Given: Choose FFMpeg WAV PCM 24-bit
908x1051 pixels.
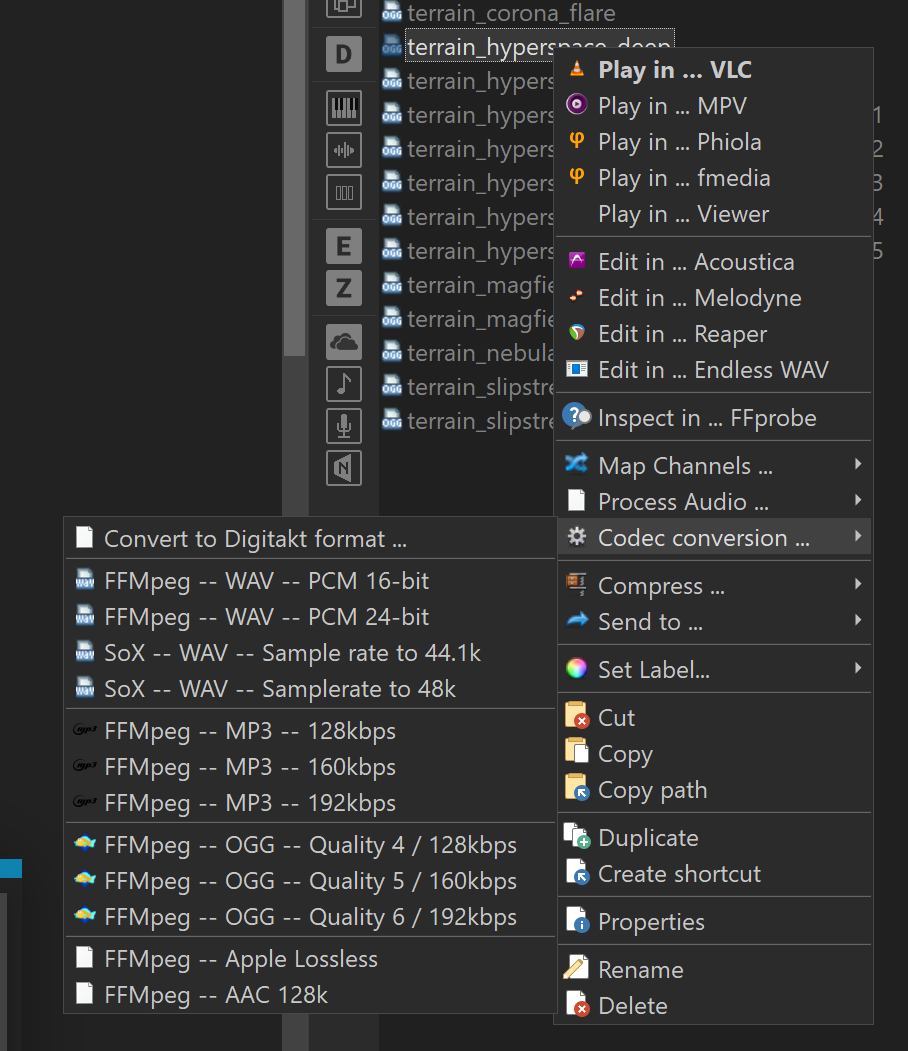Looking at the screenshot, I should 310,617.
